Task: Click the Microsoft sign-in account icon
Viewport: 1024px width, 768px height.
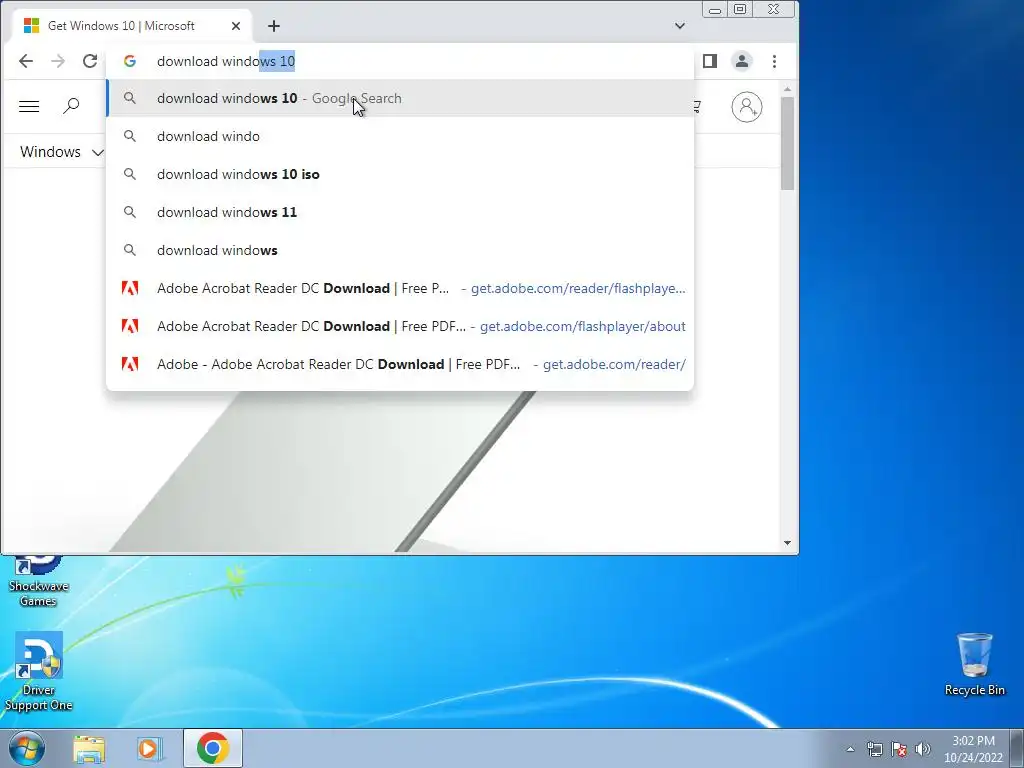Action: 746,106
